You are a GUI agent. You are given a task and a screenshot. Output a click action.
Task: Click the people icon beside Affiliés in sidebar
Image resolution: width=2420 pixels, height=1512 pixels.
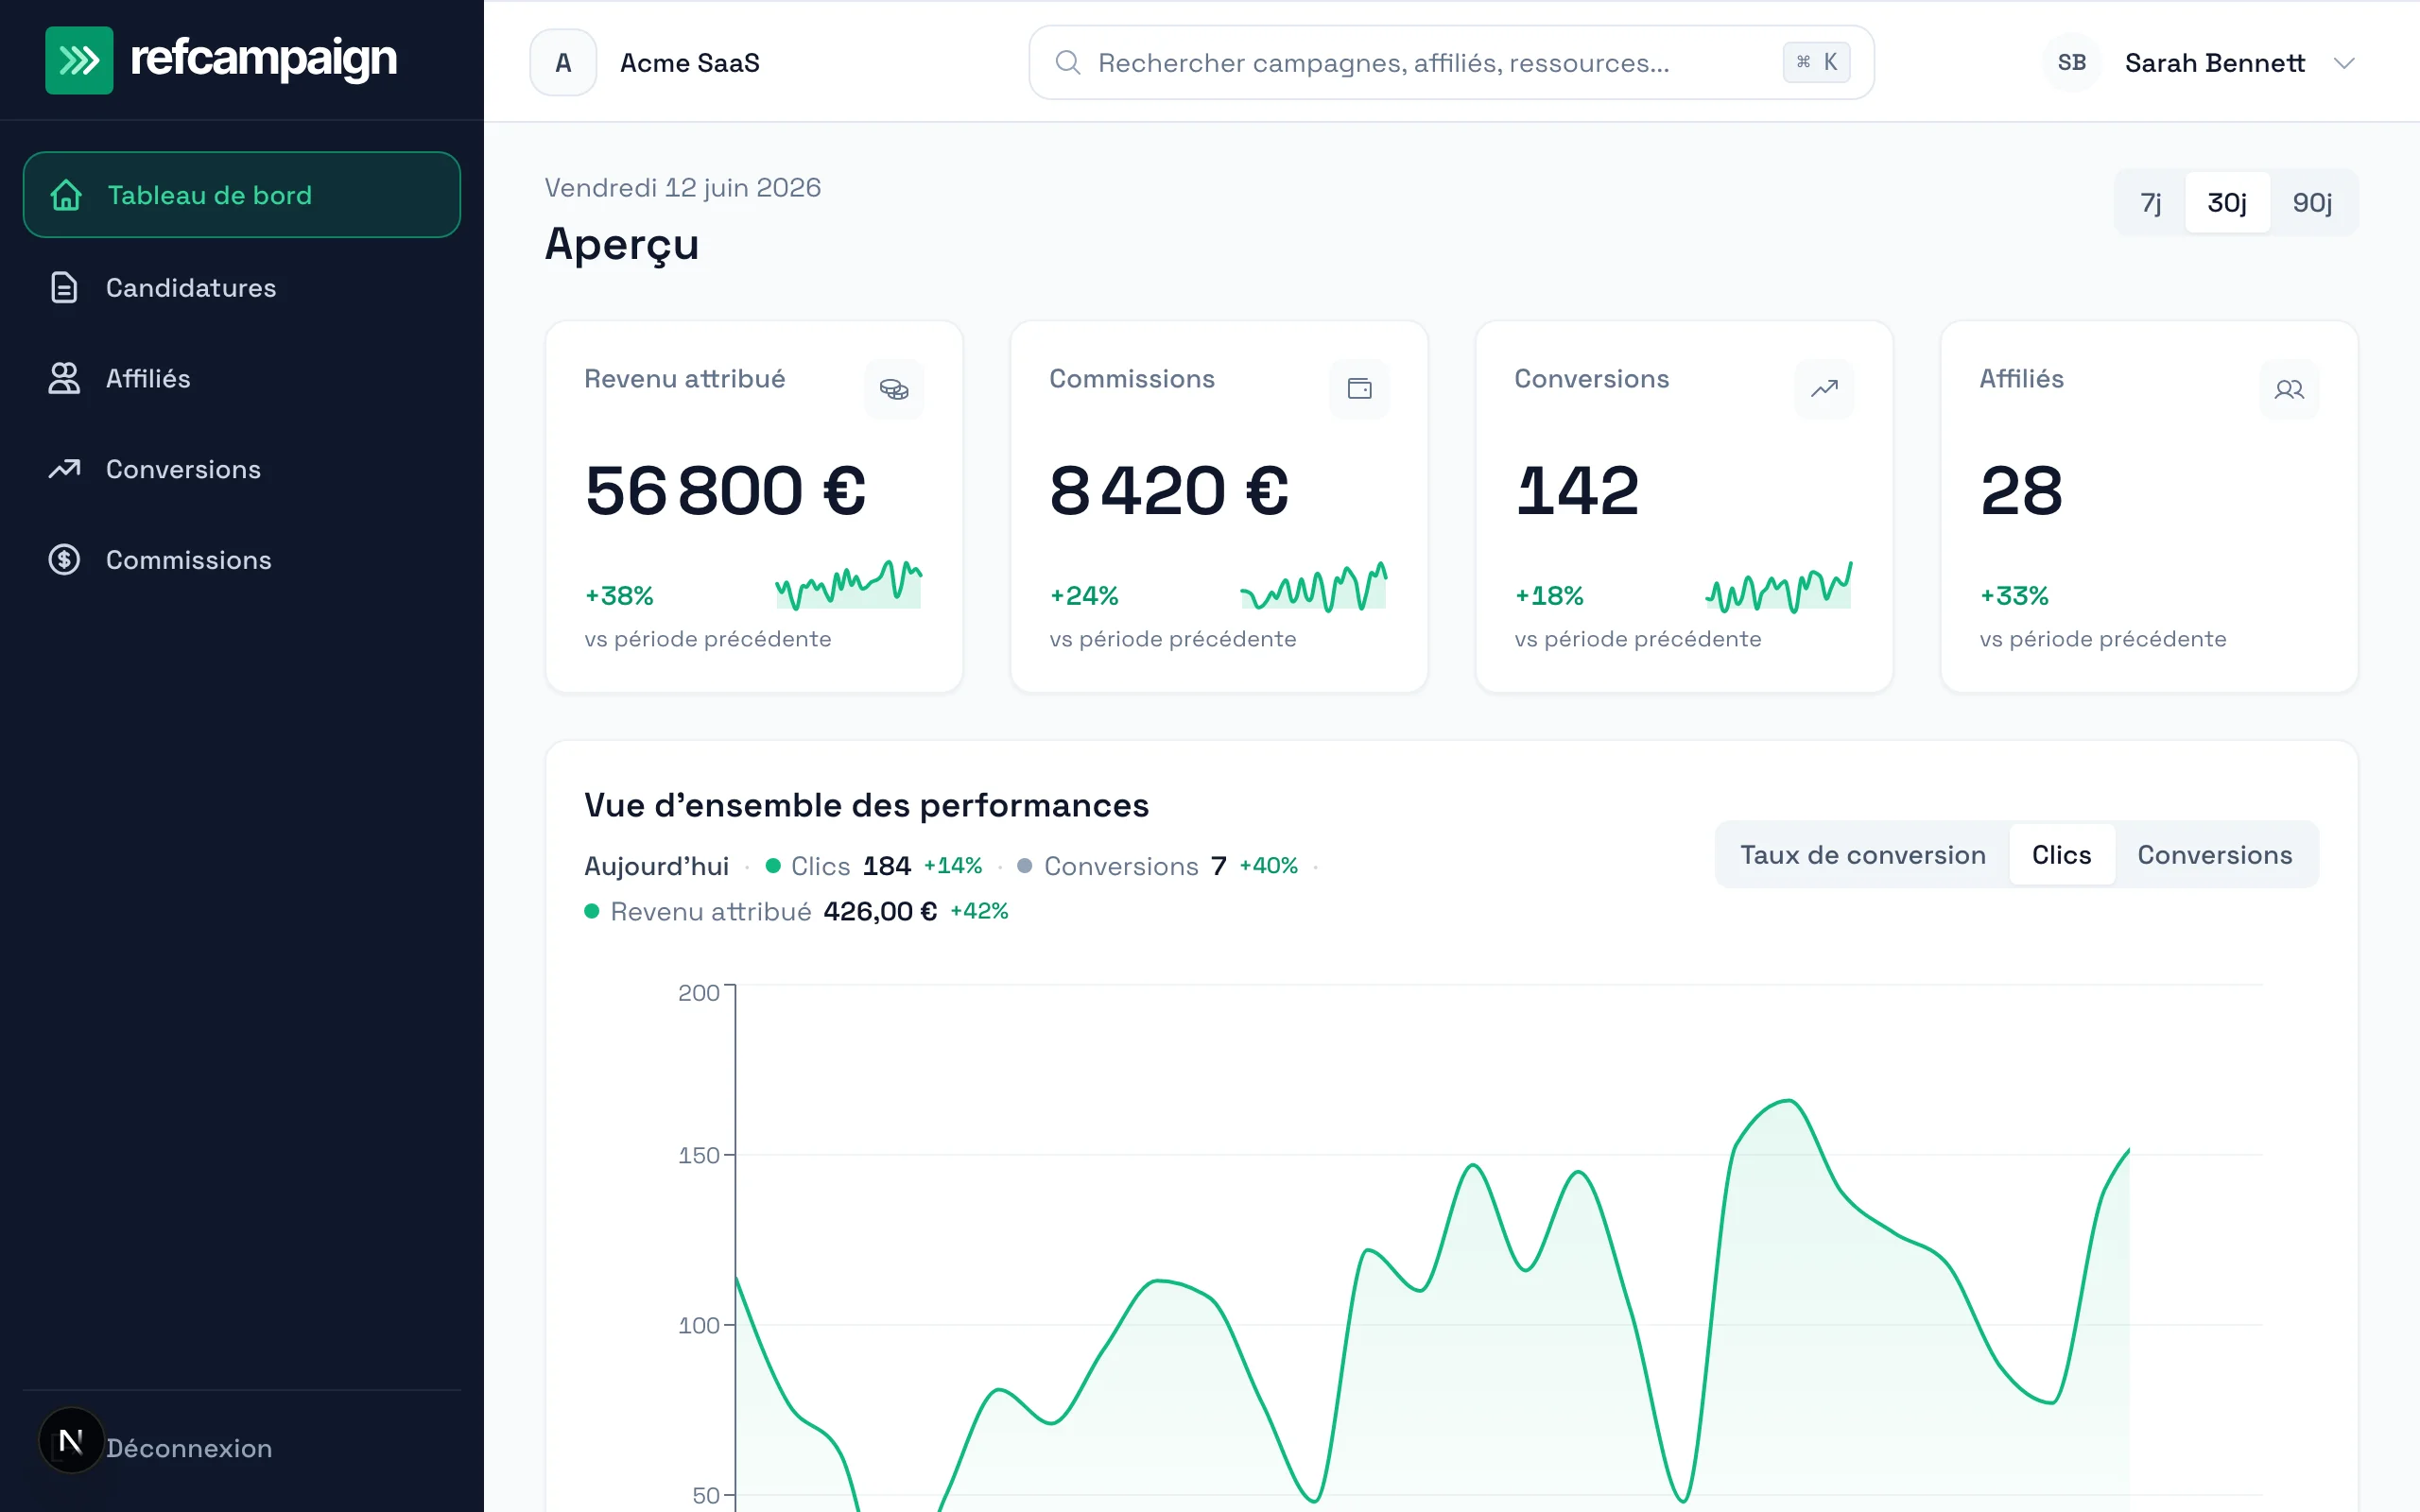[x=64, y=378]
